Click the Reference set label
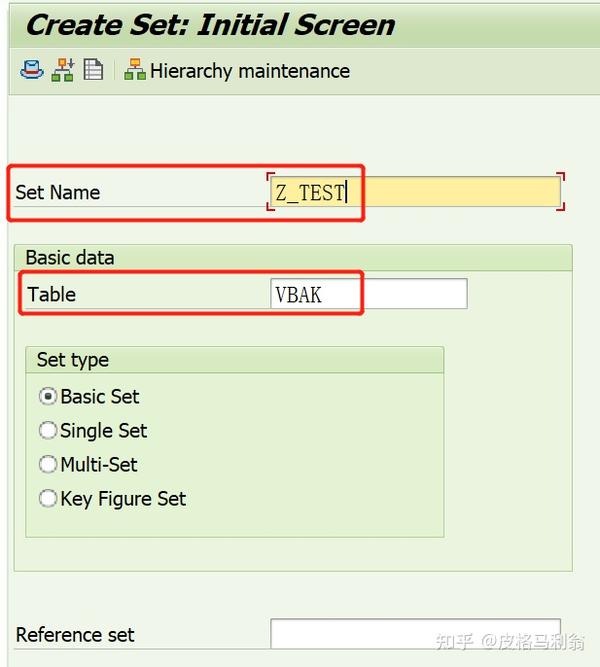This screenshot has height=667, width=600. [x=75, y=635]
